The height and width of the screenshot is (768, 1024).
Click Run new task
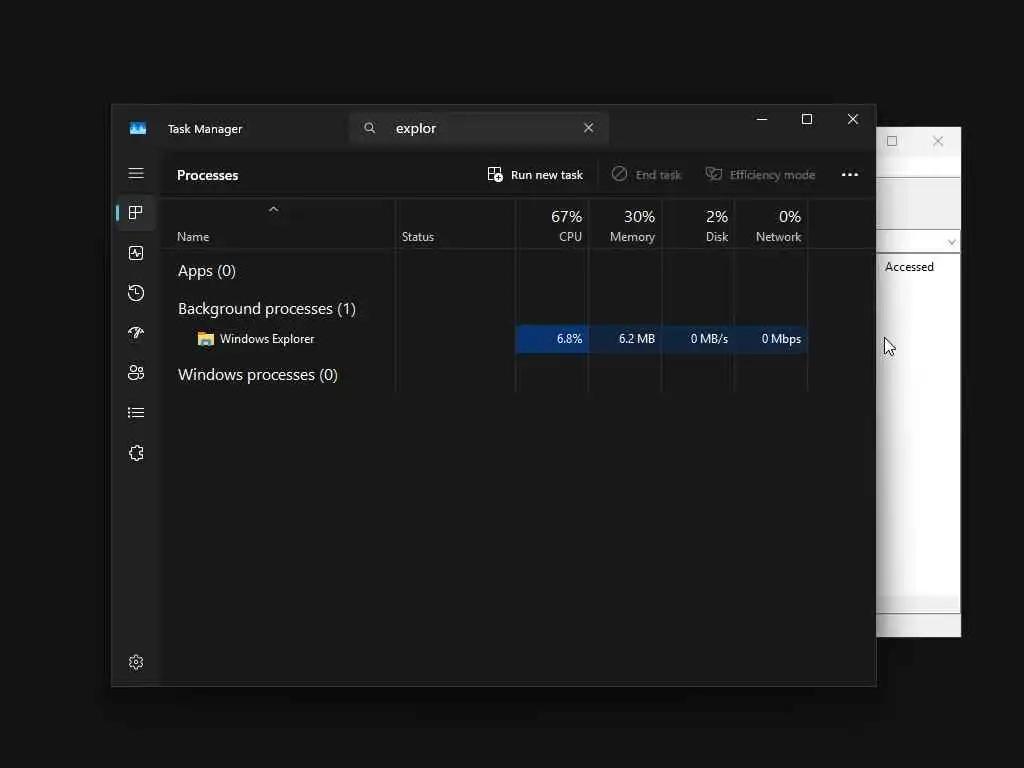tap(535, 174)
